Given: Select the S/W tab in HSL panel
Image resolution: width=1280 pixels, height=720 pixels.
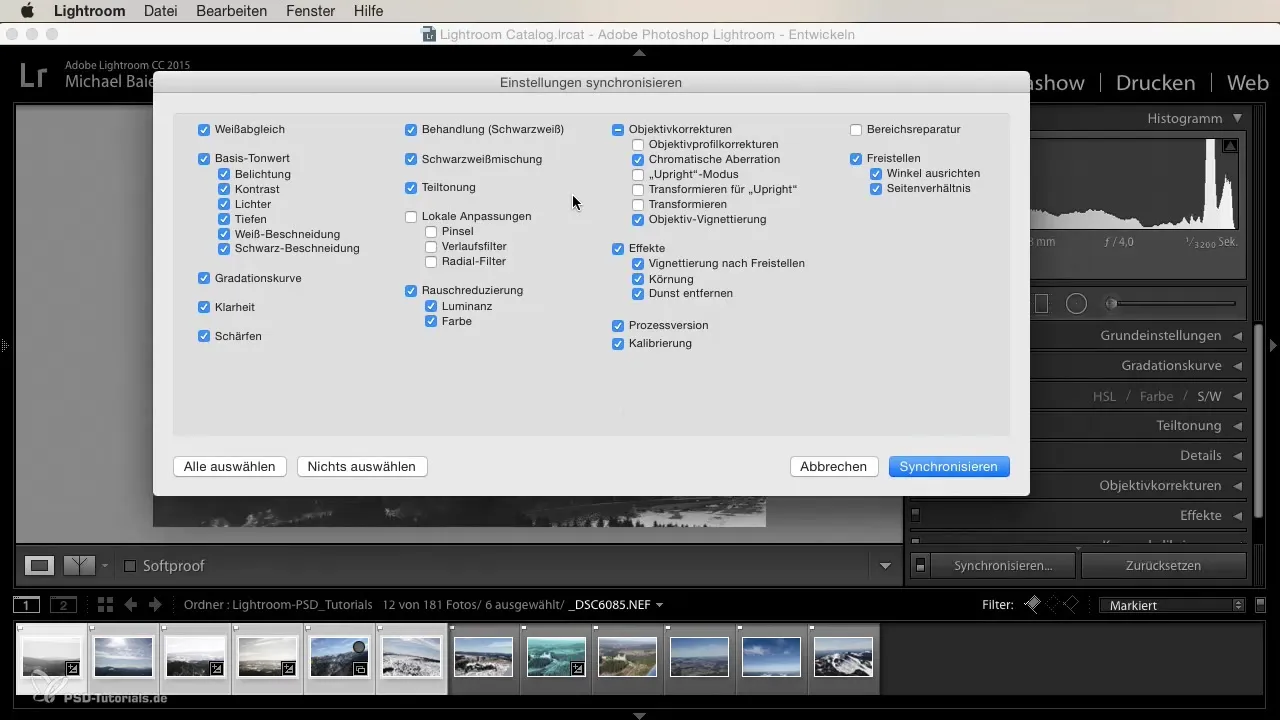Looking at the screenshot, I should 1209,396.
